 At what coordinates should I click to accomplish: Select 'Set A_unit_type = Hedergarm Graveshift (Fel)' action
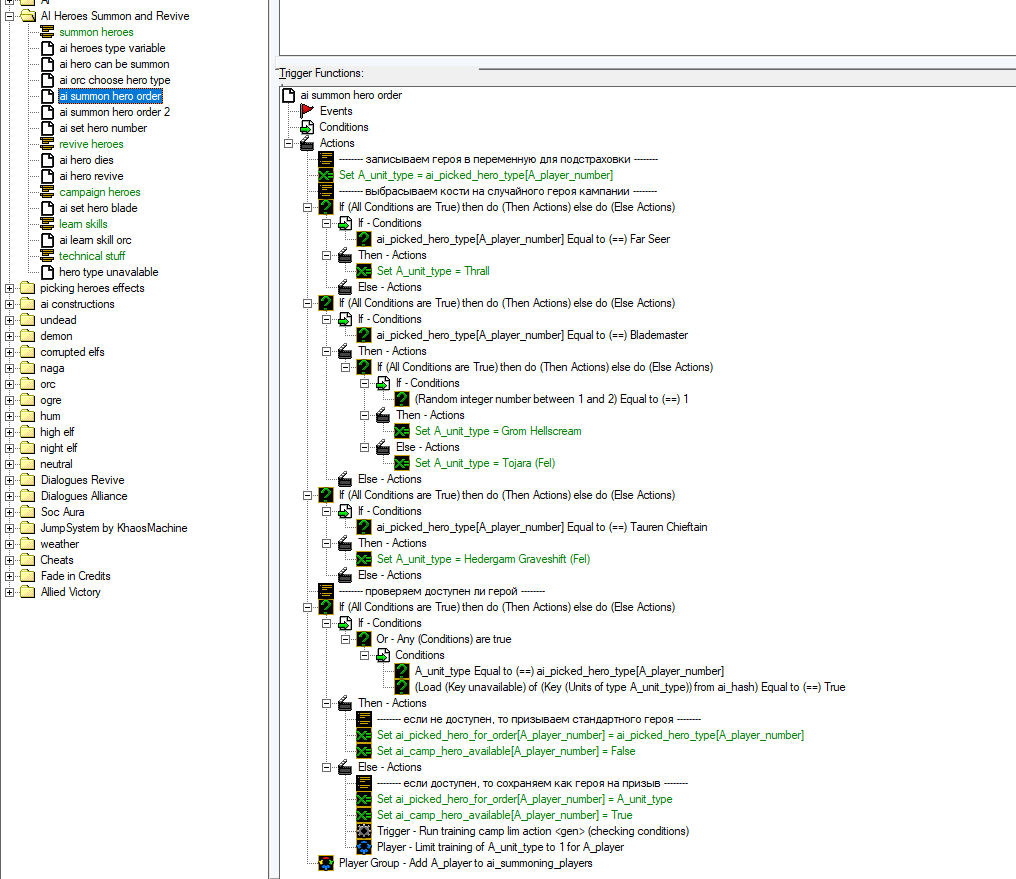pos(483,559)
